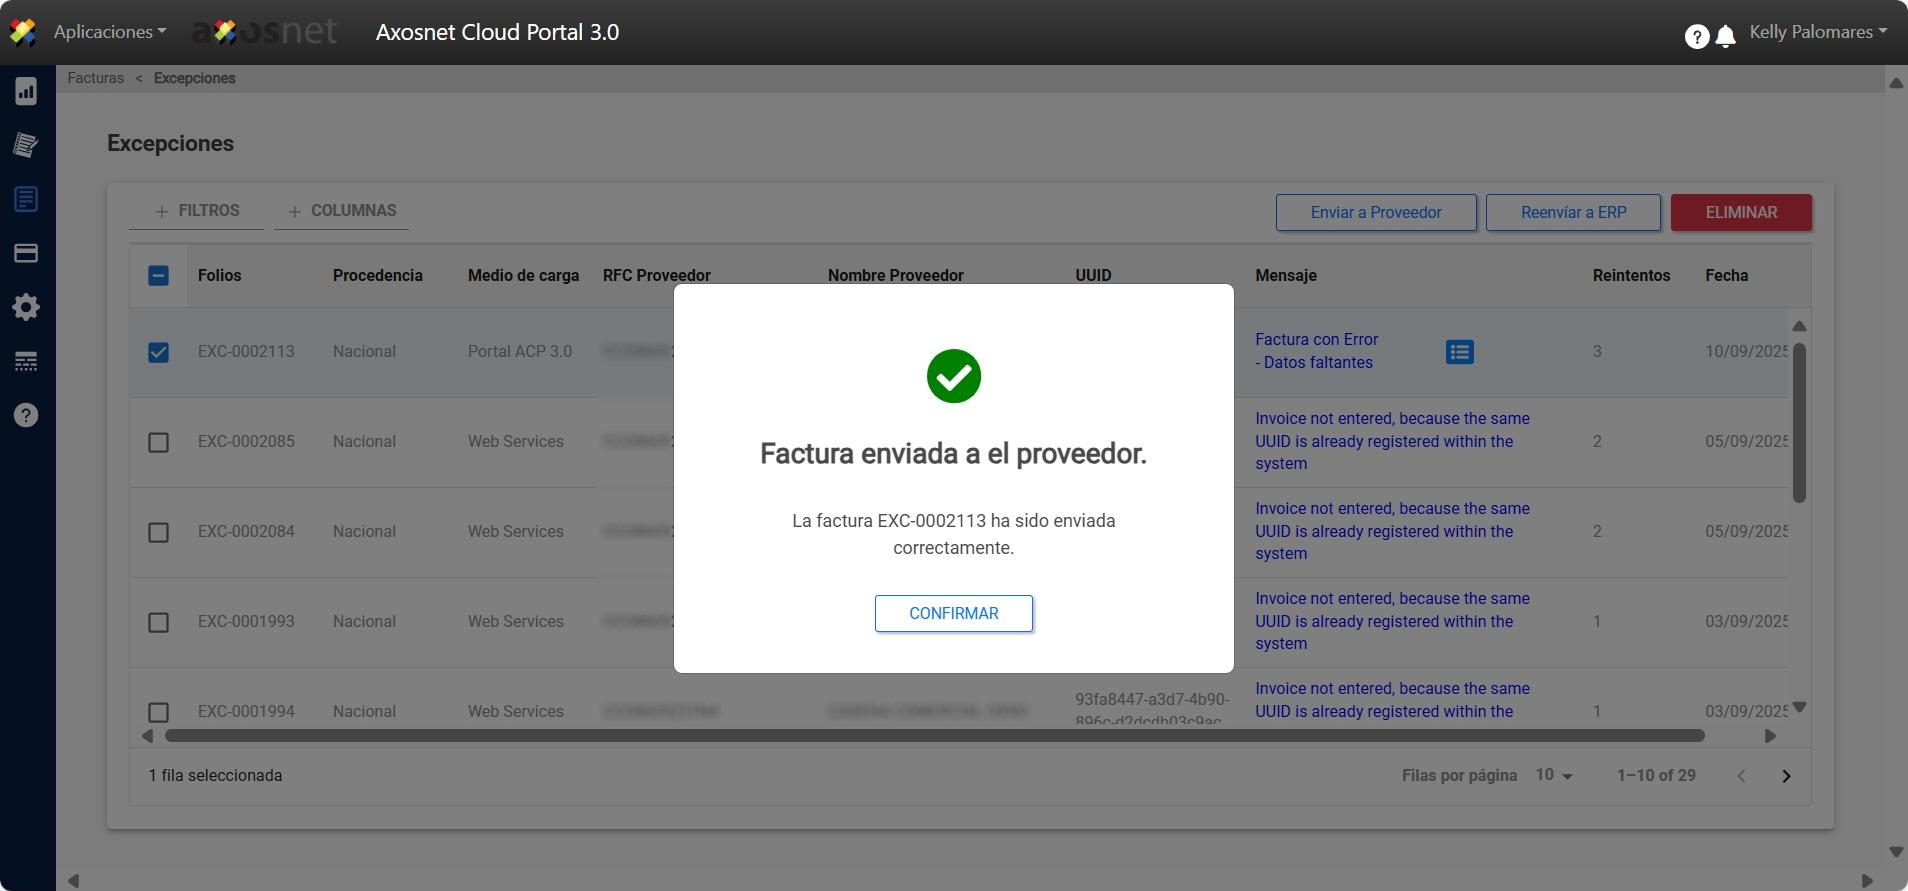Image resolution: width=1908 pixels, height=891 pixels.
Task: Open the help question mark in header
Action: pyautogui.click(x=1696, y=37)
